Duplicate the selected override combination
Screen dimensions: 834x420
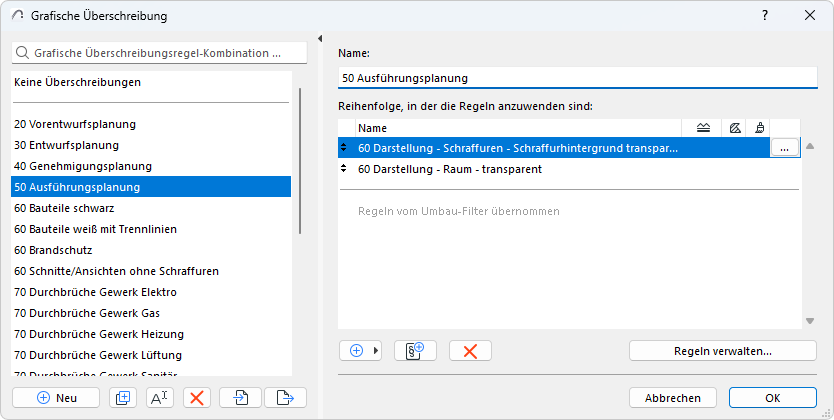click(x=123, y=397)
